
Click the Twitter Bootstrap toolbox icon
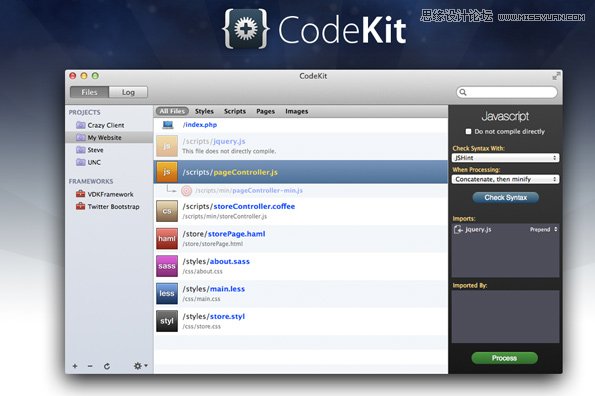click(x=80, y=206)
